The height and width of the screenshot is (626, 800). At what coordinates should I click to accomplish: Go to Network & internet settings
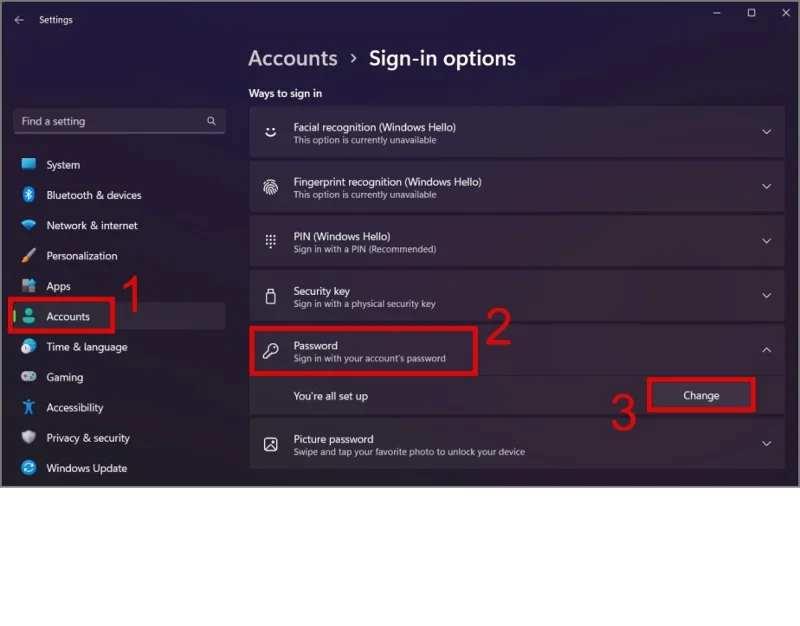[x=119, y=225]
